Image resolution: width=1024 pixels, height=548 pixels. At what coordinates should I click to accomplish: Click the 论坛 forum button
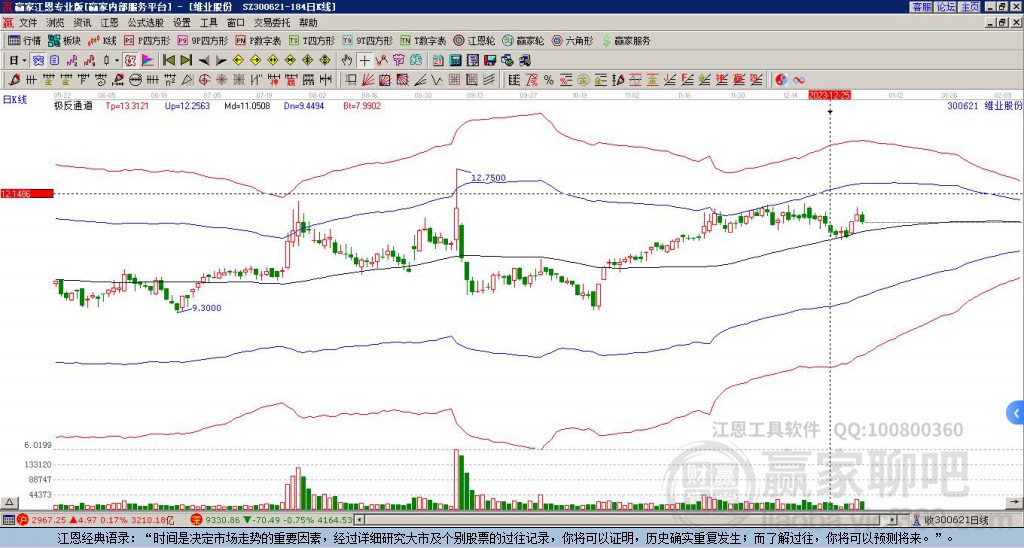pyautogui.click(x=946, y=7)
